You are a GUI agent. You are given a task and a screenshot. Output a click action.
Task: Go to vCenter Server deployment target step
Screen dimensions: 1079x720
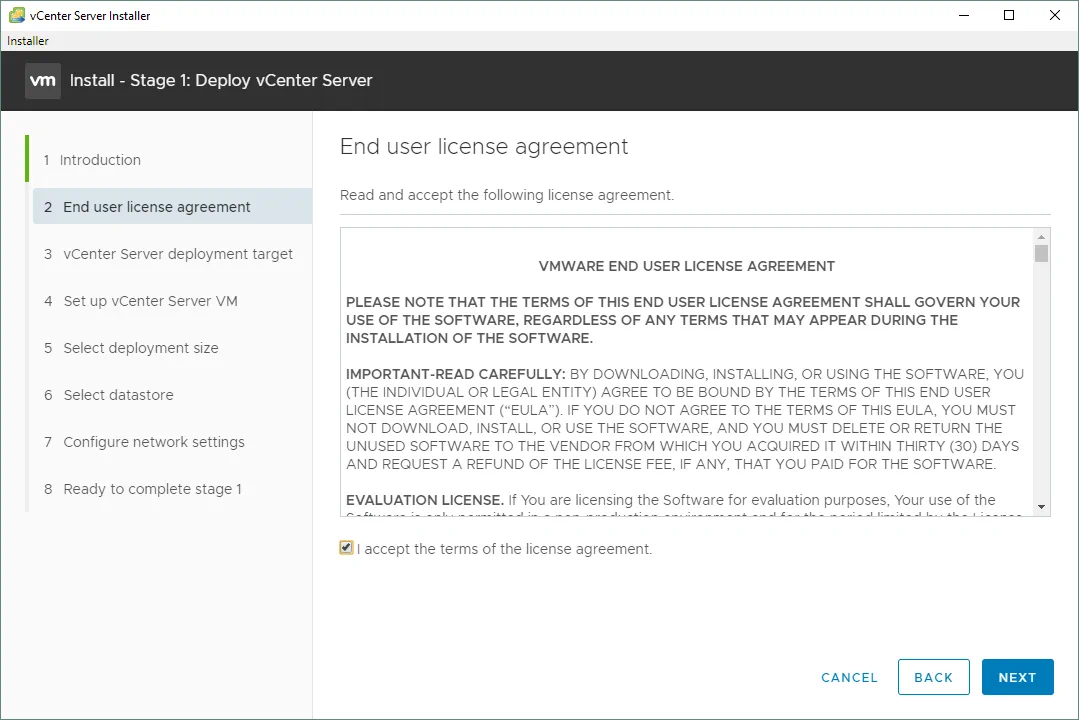click(x=178, y=254)
